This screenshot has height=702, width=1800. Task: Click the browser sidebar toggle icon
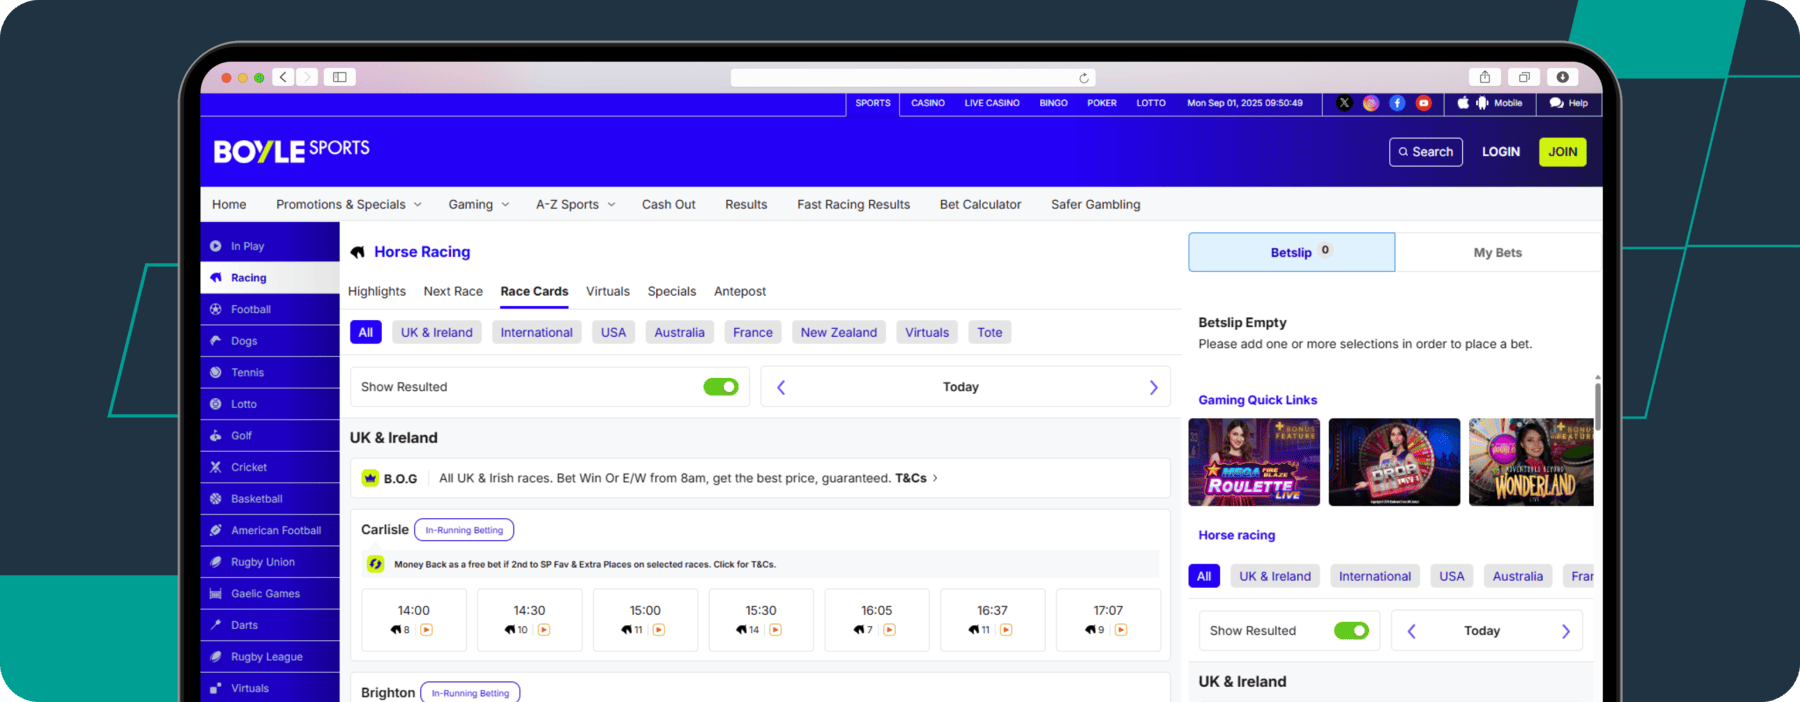(x=340, y=77)
